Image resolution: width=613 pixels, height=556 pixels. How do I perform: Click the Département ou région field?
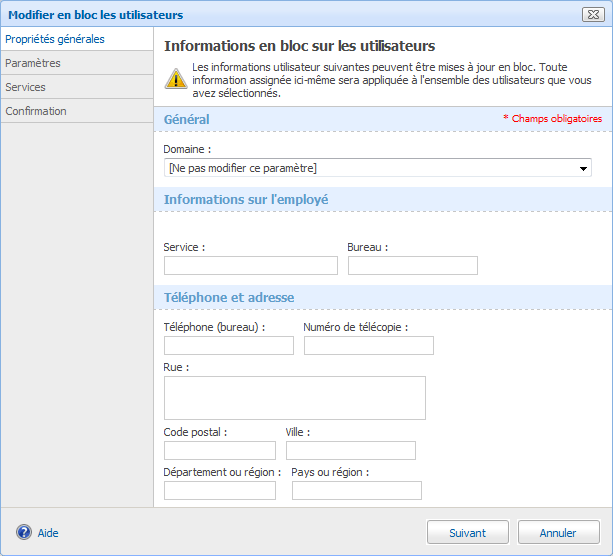click(219, 490)
